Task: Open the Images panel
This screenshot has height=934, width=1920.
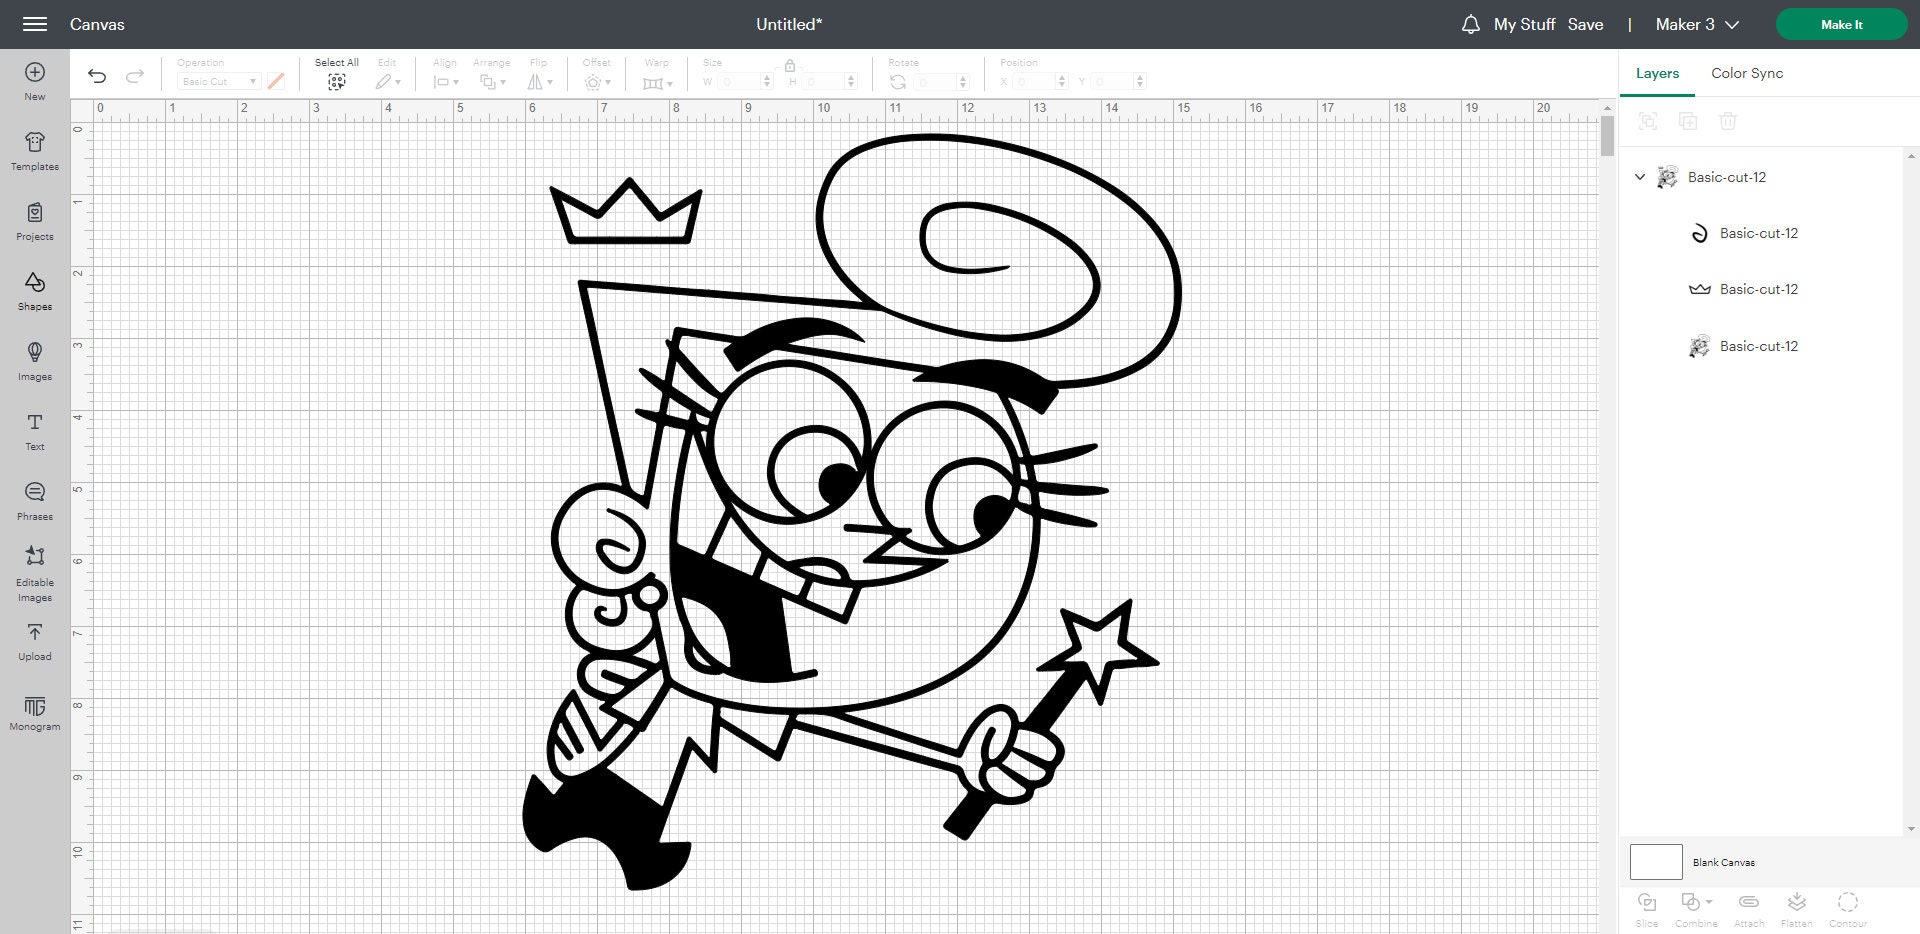Action: (34, 360)
